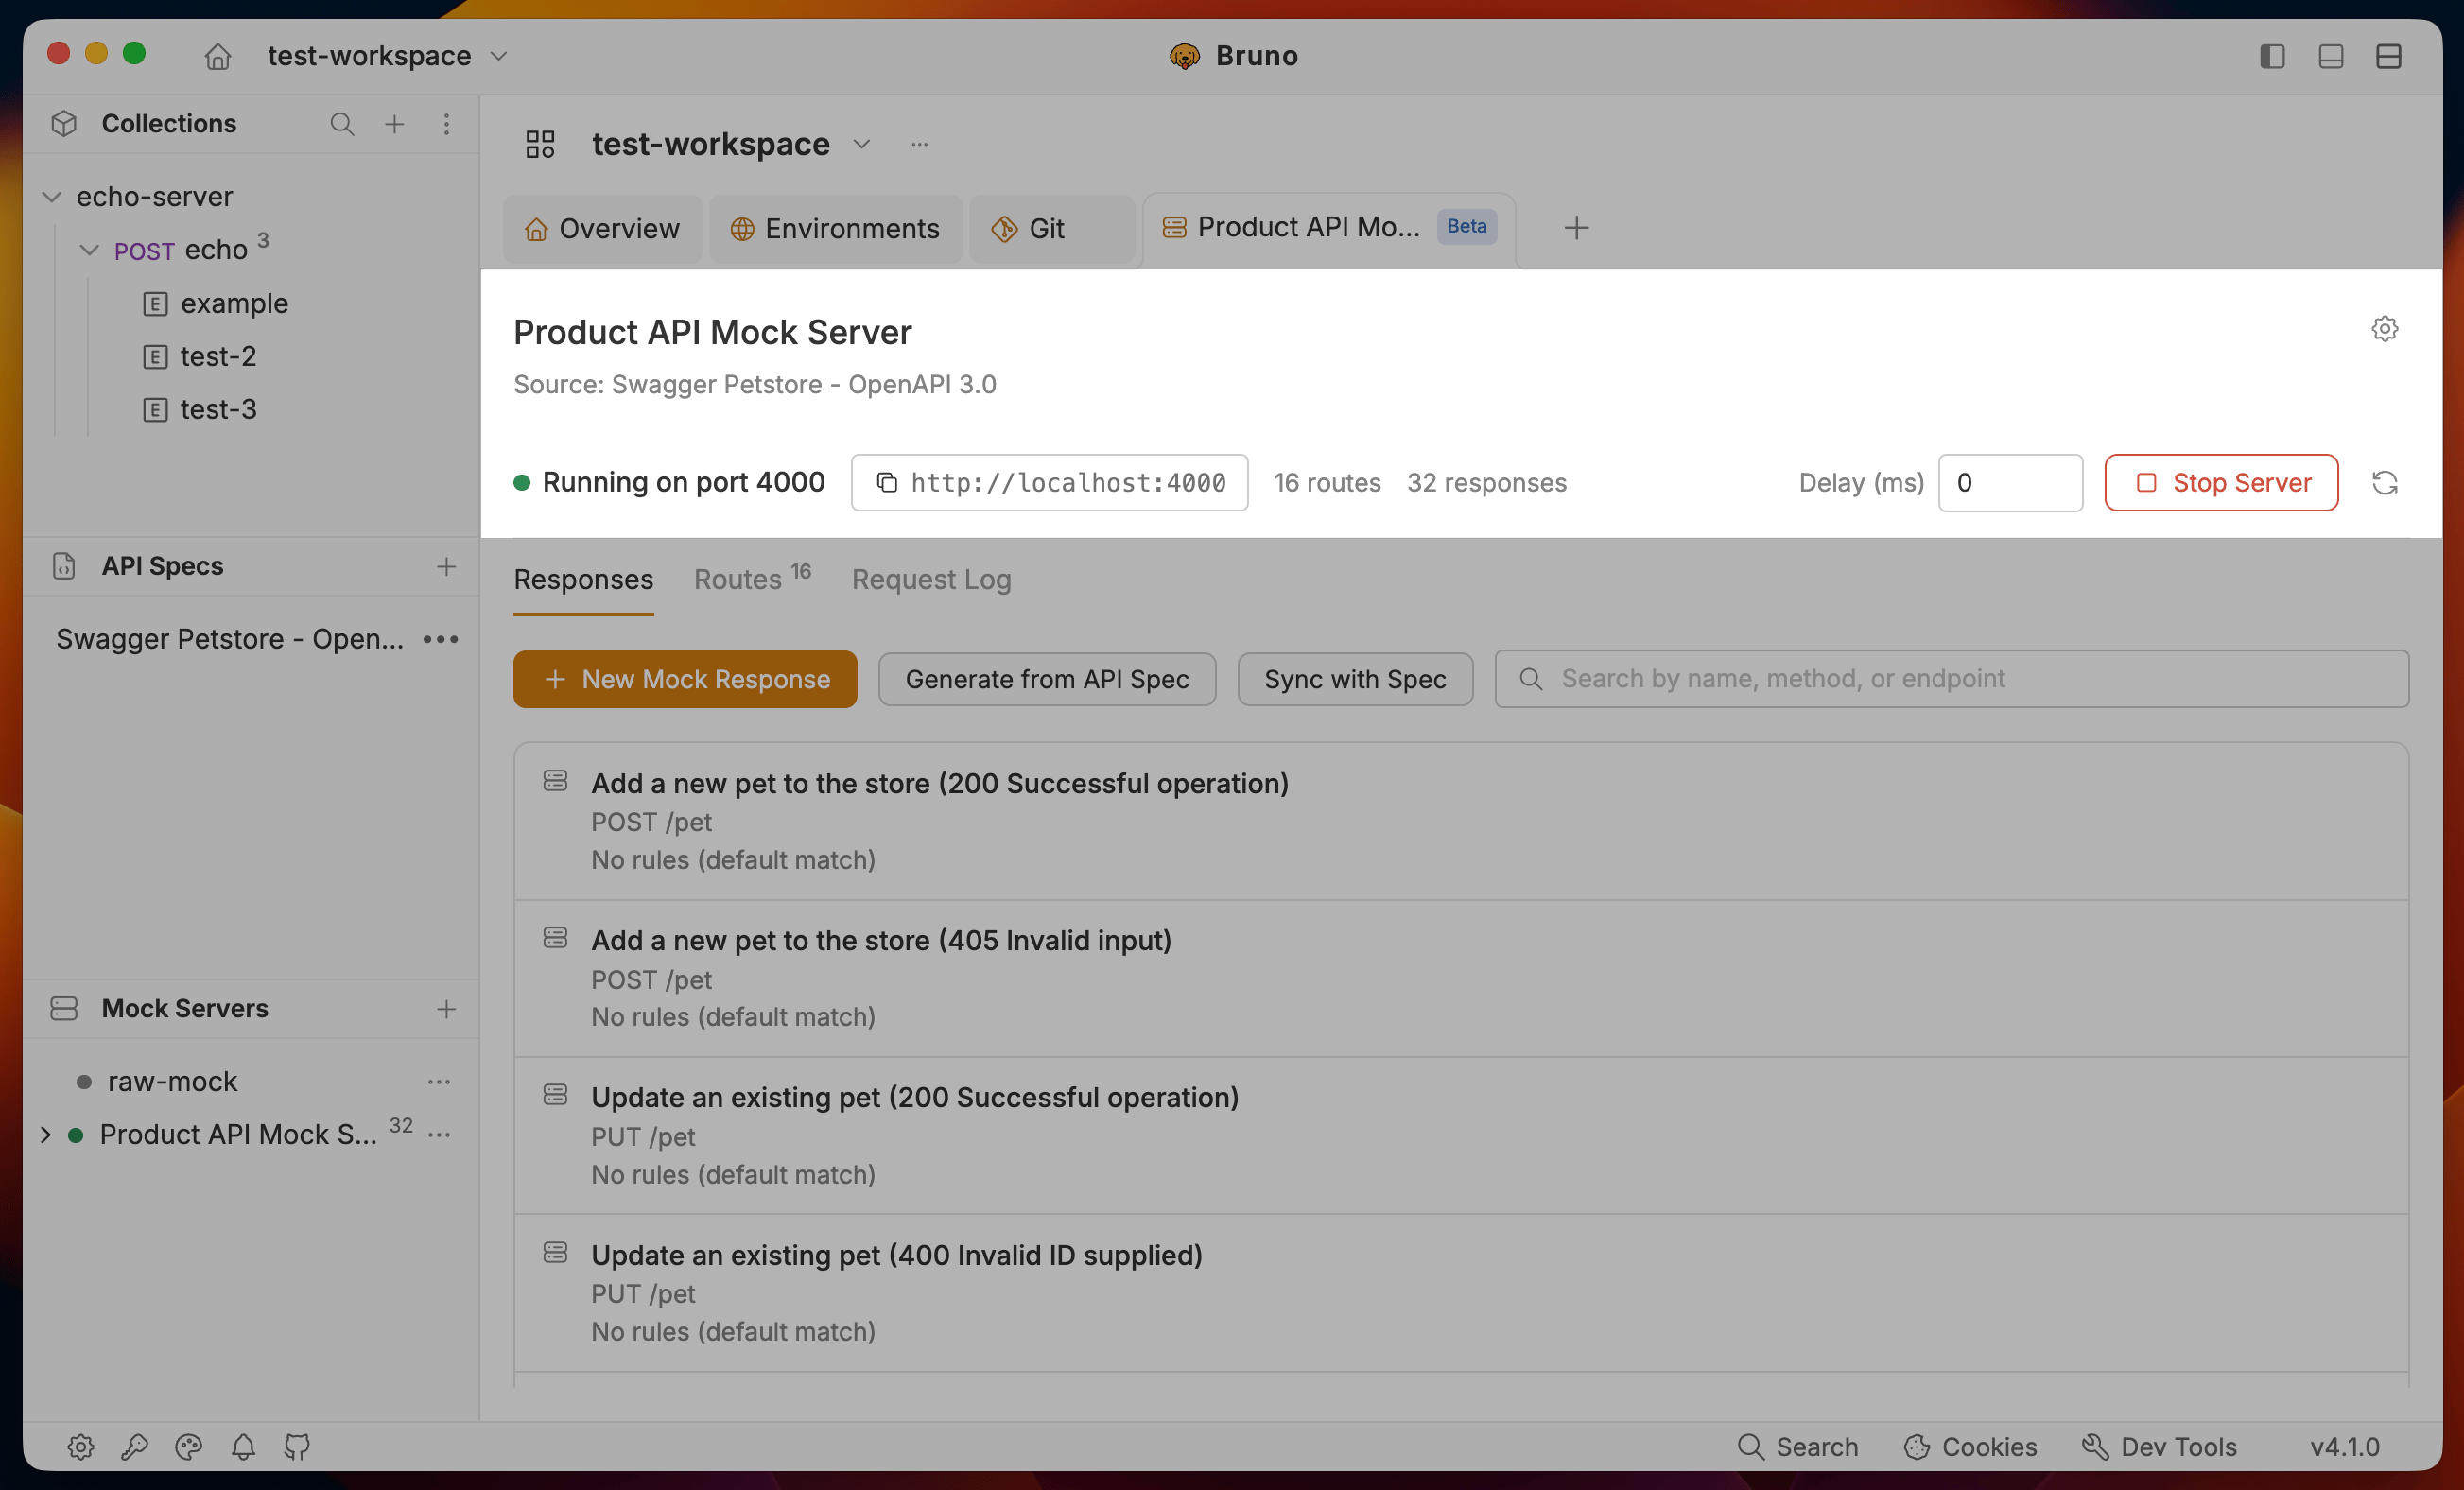This screenshot has width=2464, height=1490.
Task: Open Search in the status bar
Action: pyautogui.click(x=1797, y=1447)
